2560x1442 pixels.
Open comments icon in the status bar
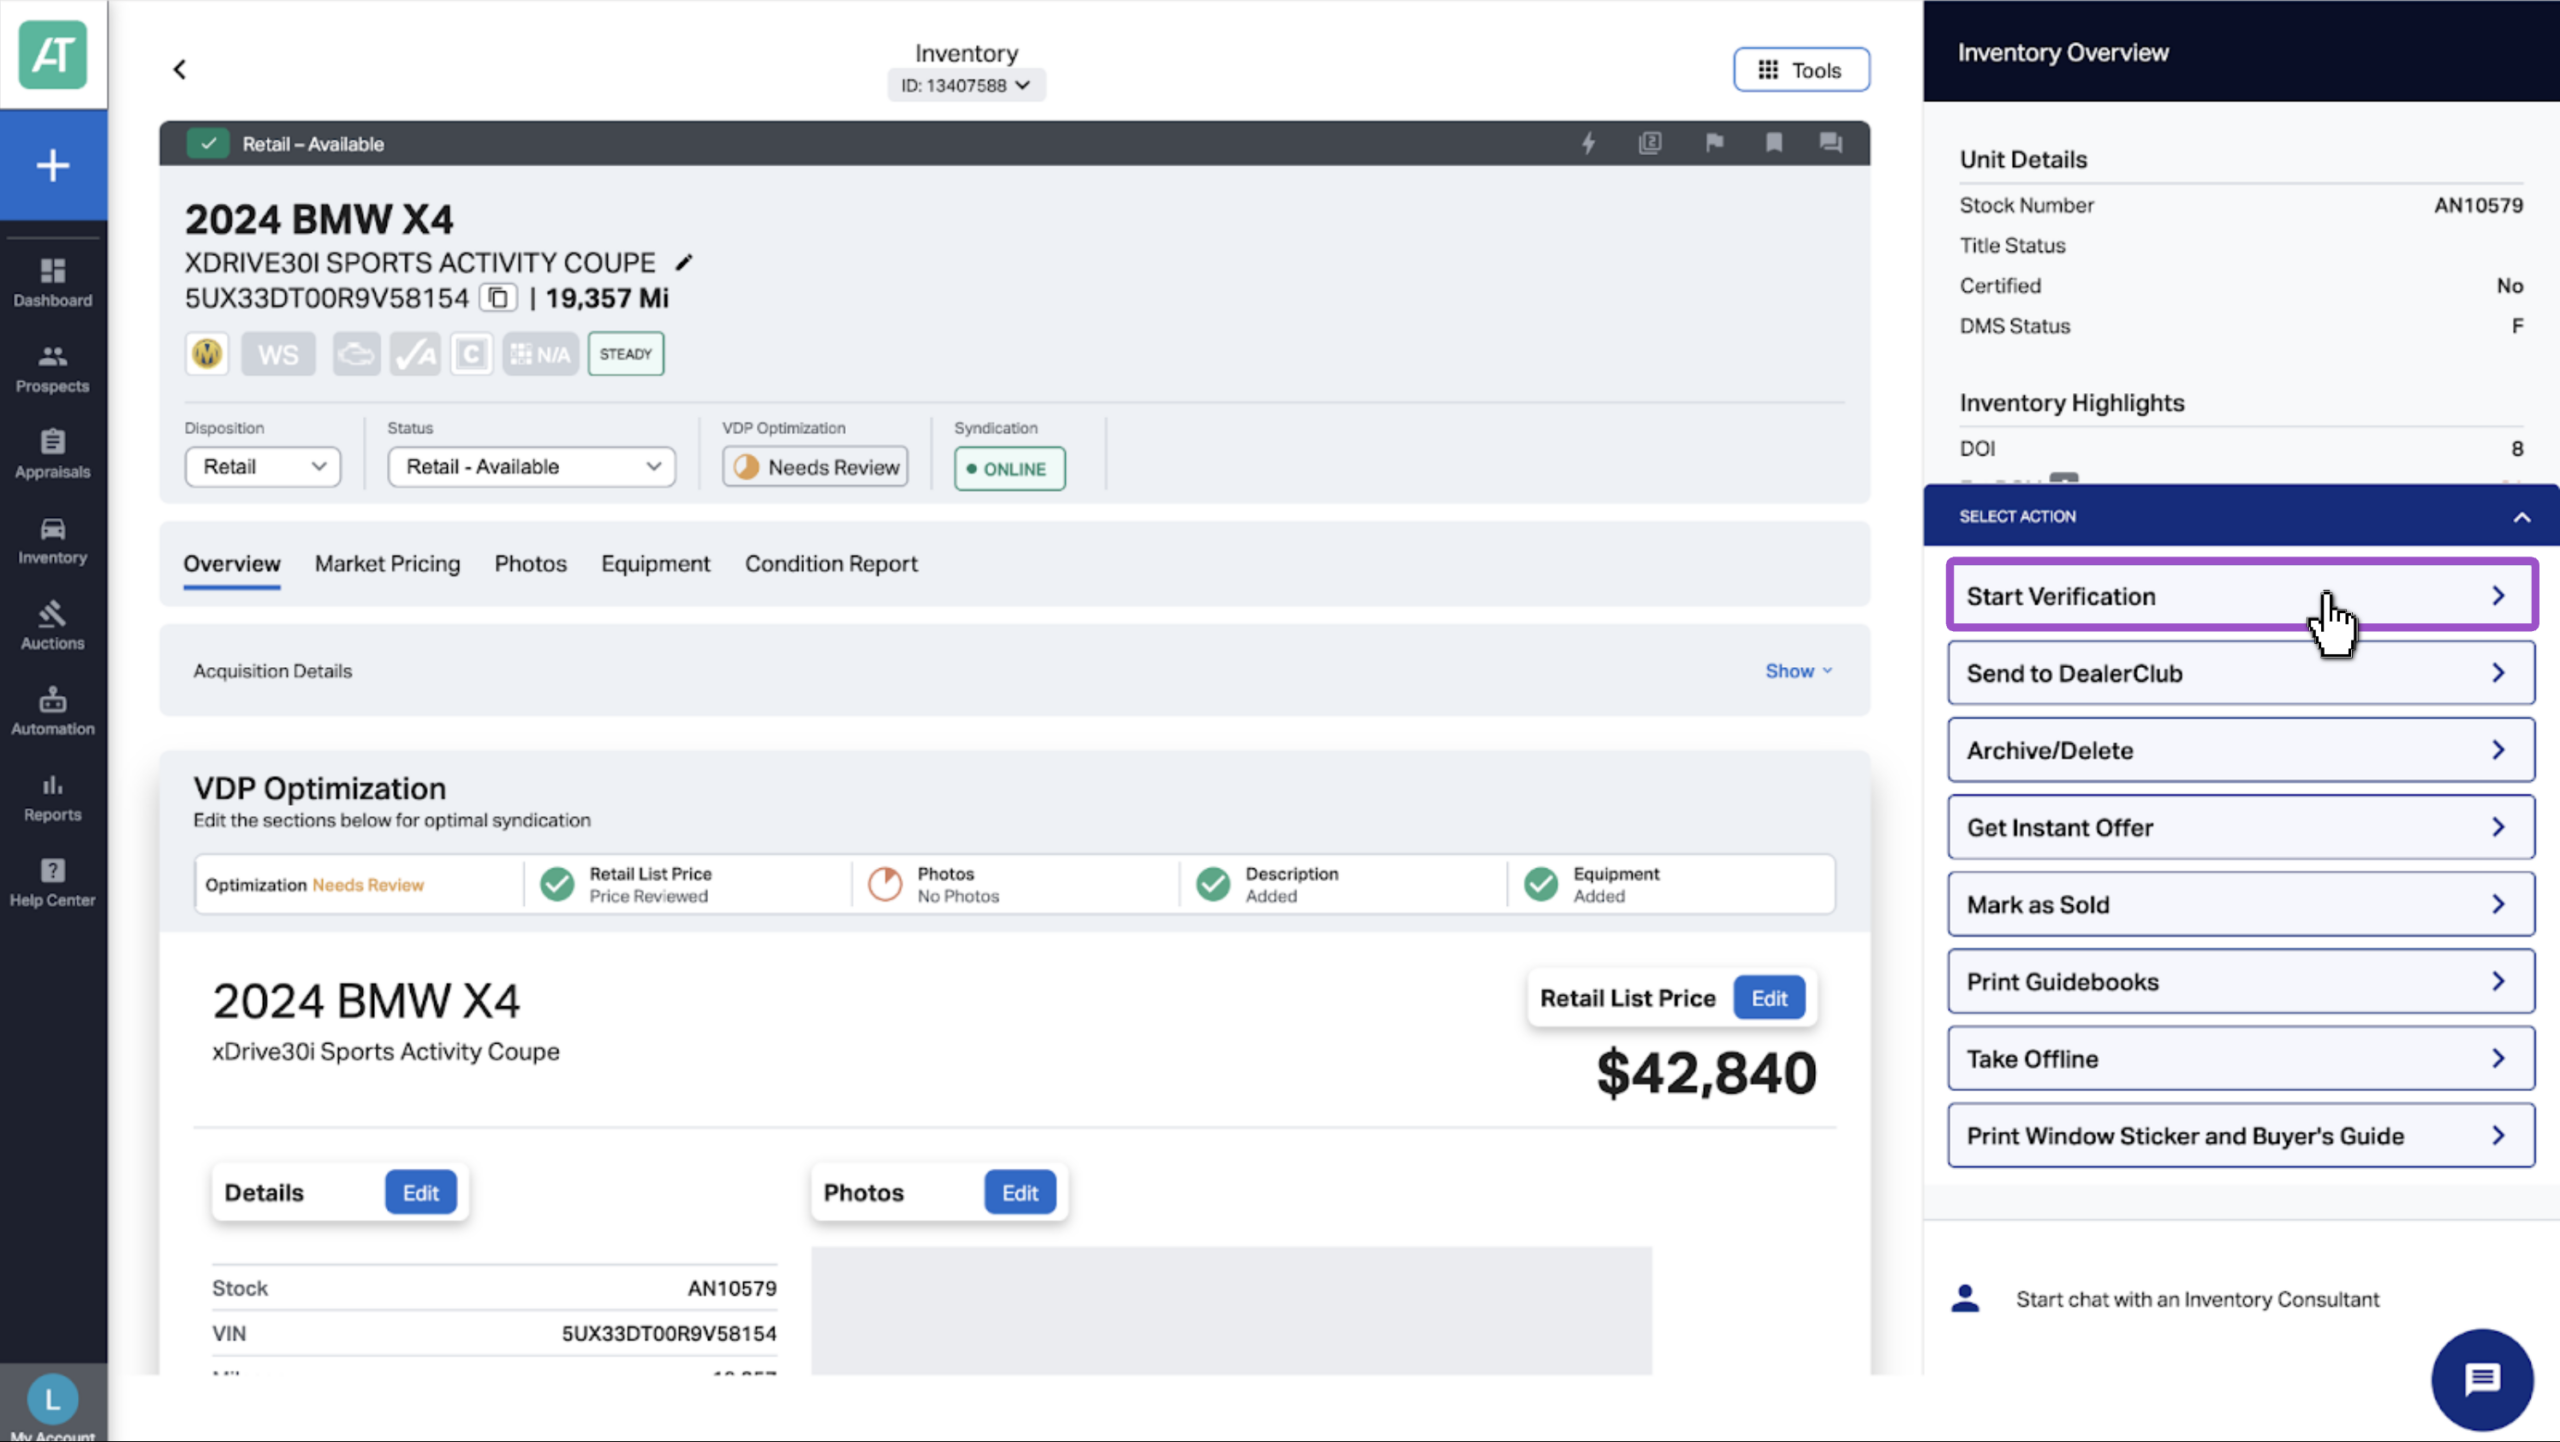[x=1831, y=143]
